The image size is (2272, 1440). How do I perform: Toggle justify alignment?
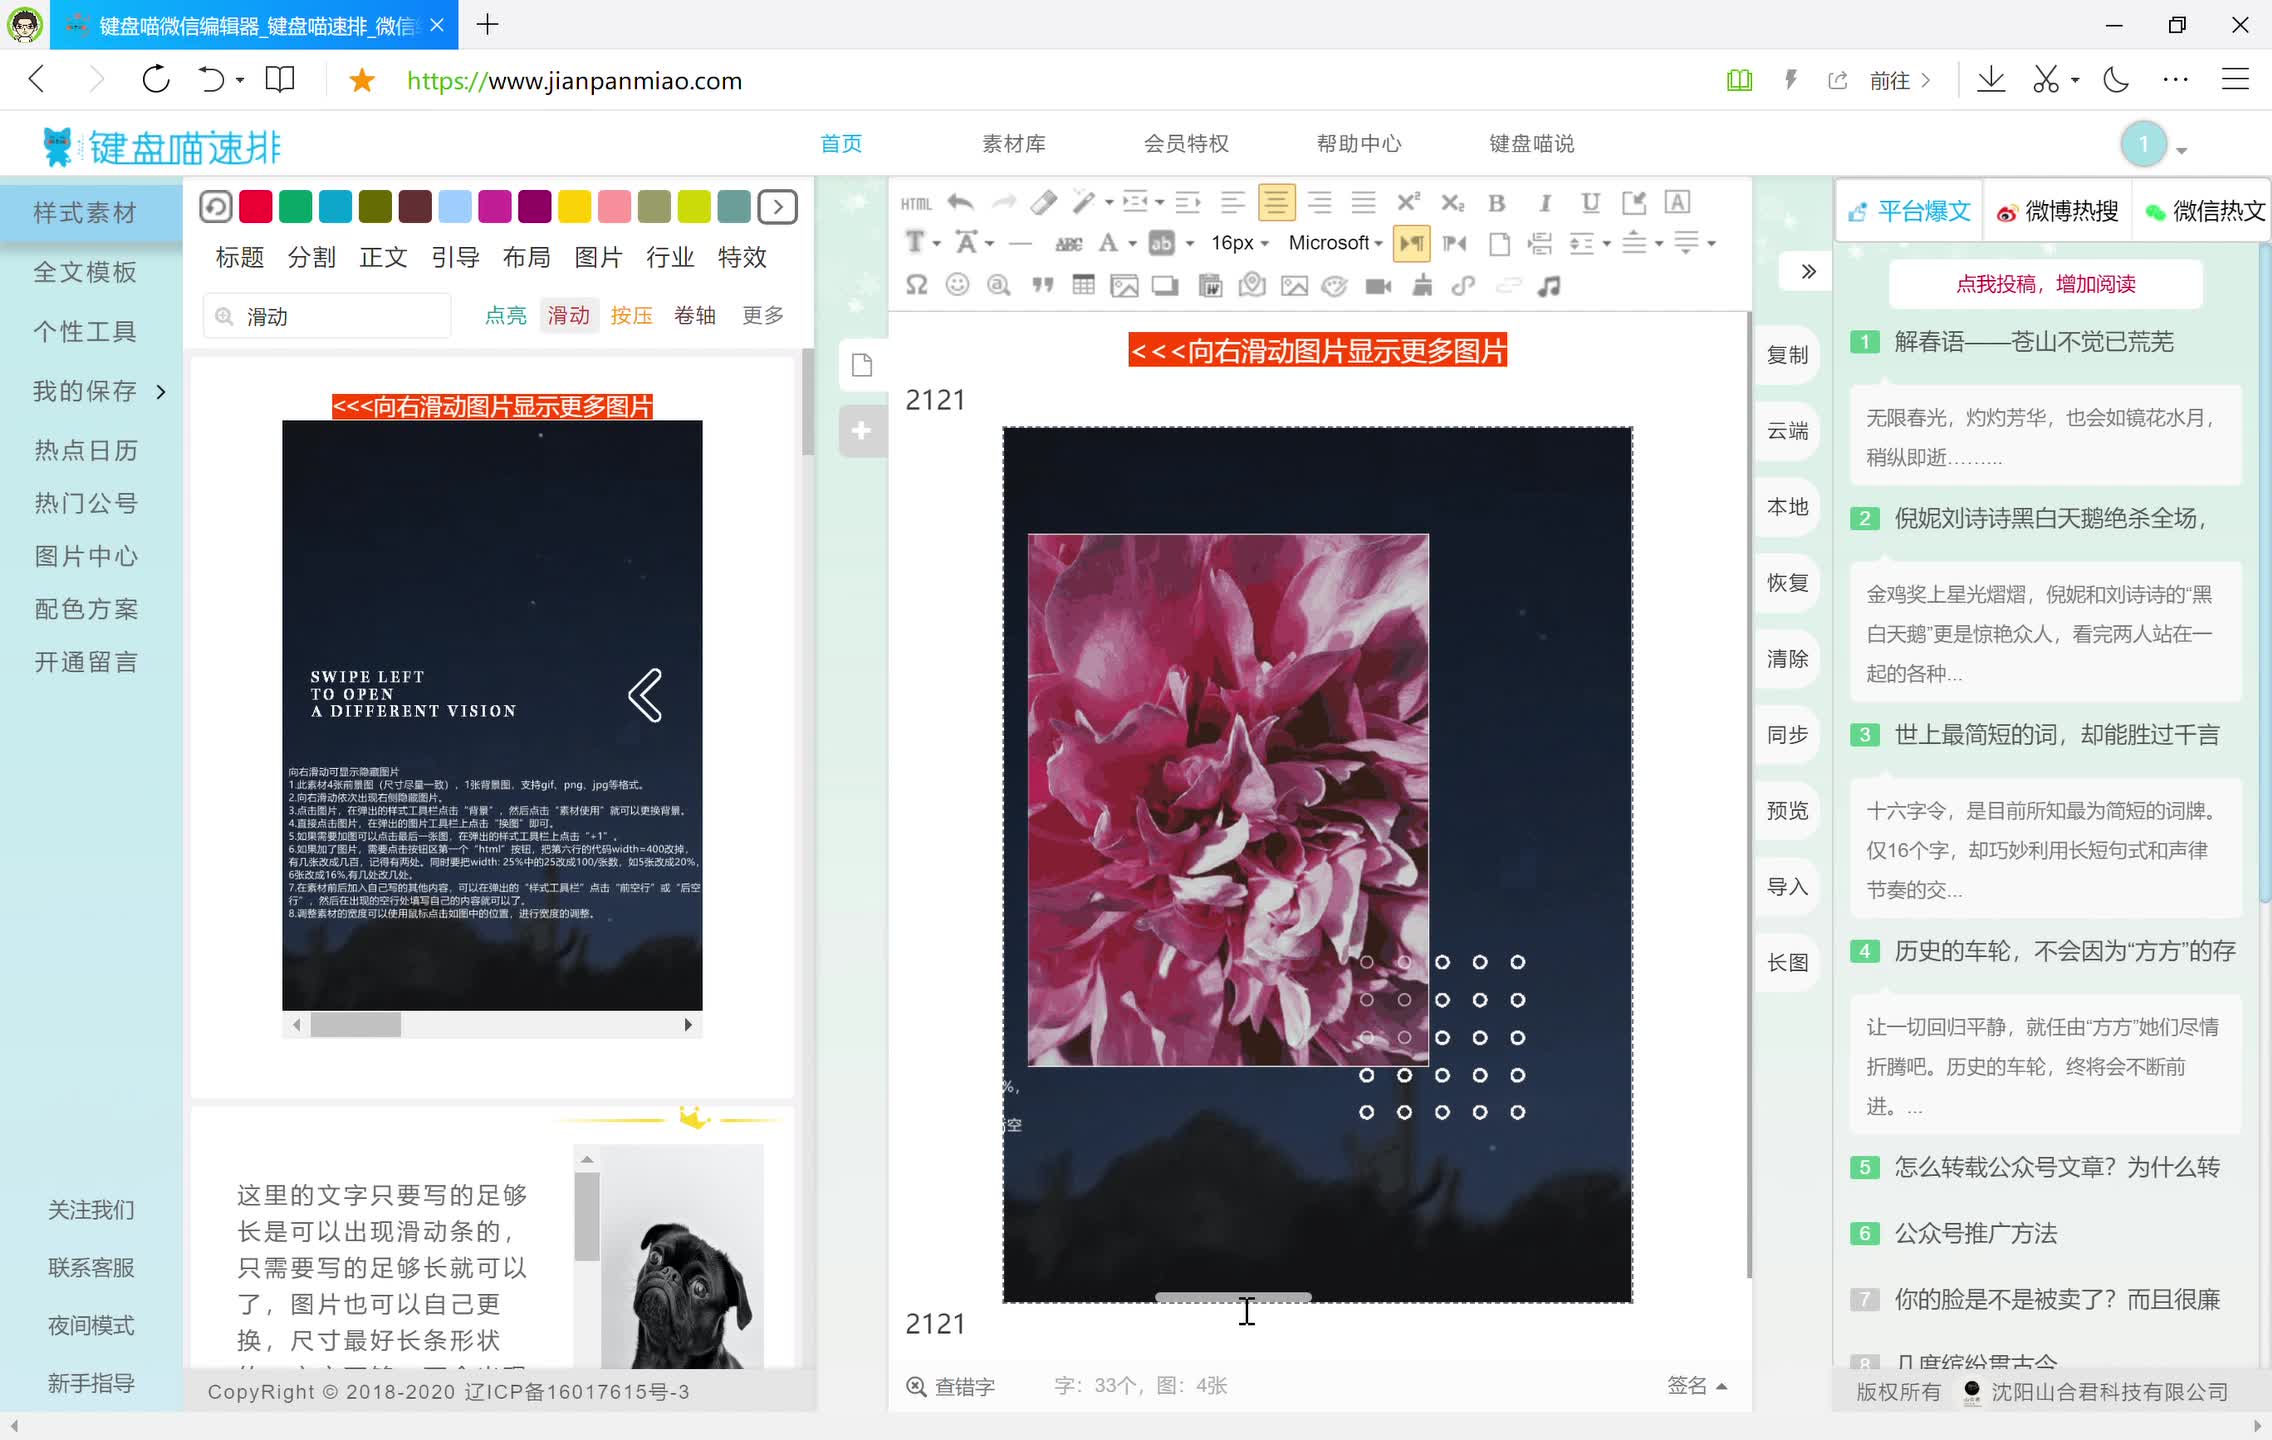tap(1363, 203)
